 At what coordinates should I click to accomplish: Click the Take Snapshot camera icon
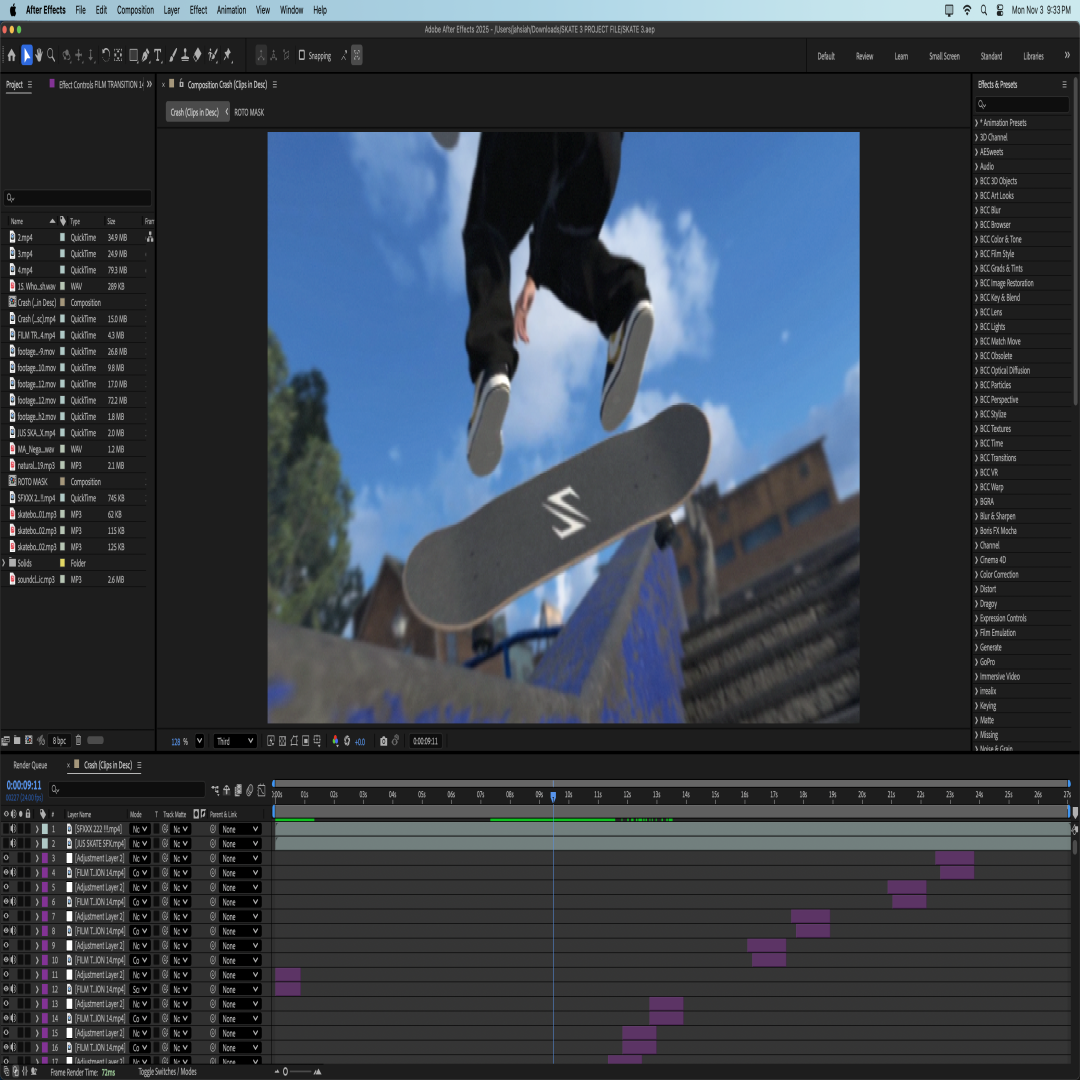point(384,741)
